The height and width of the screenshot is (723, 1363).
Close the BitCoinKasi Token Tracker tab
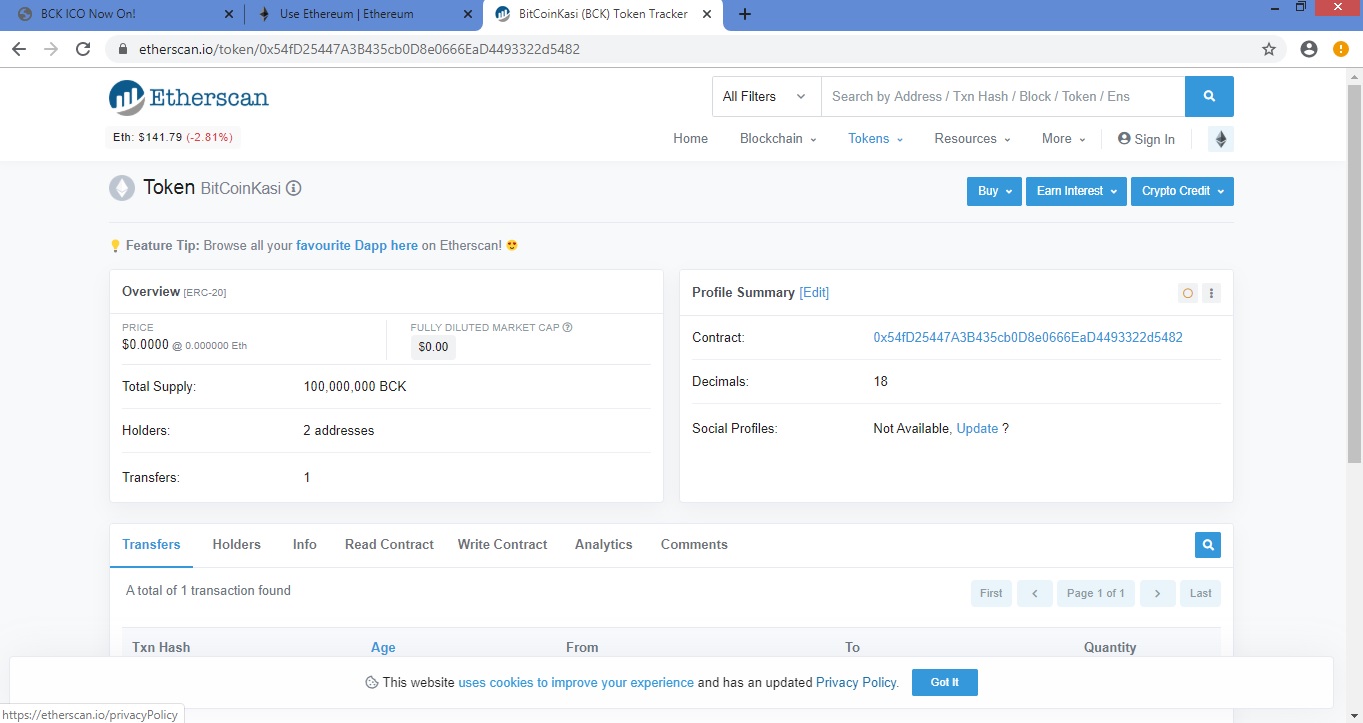708,14
